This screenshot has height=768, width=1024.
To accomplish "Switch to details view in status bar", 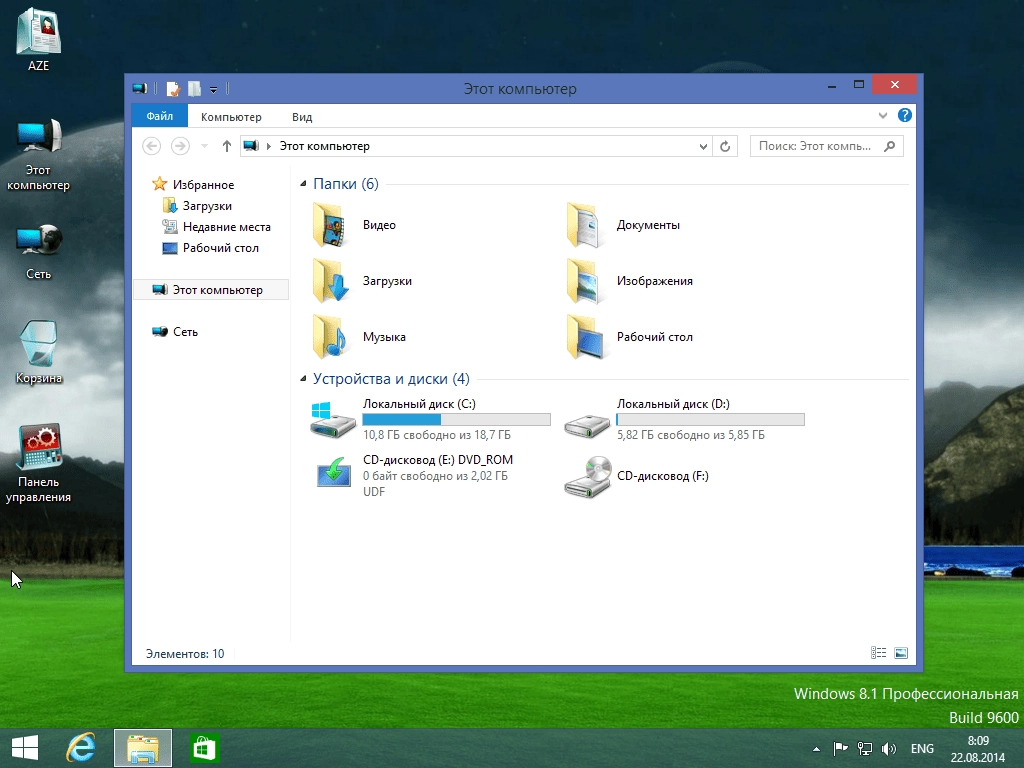I will (x=878, y=653).
